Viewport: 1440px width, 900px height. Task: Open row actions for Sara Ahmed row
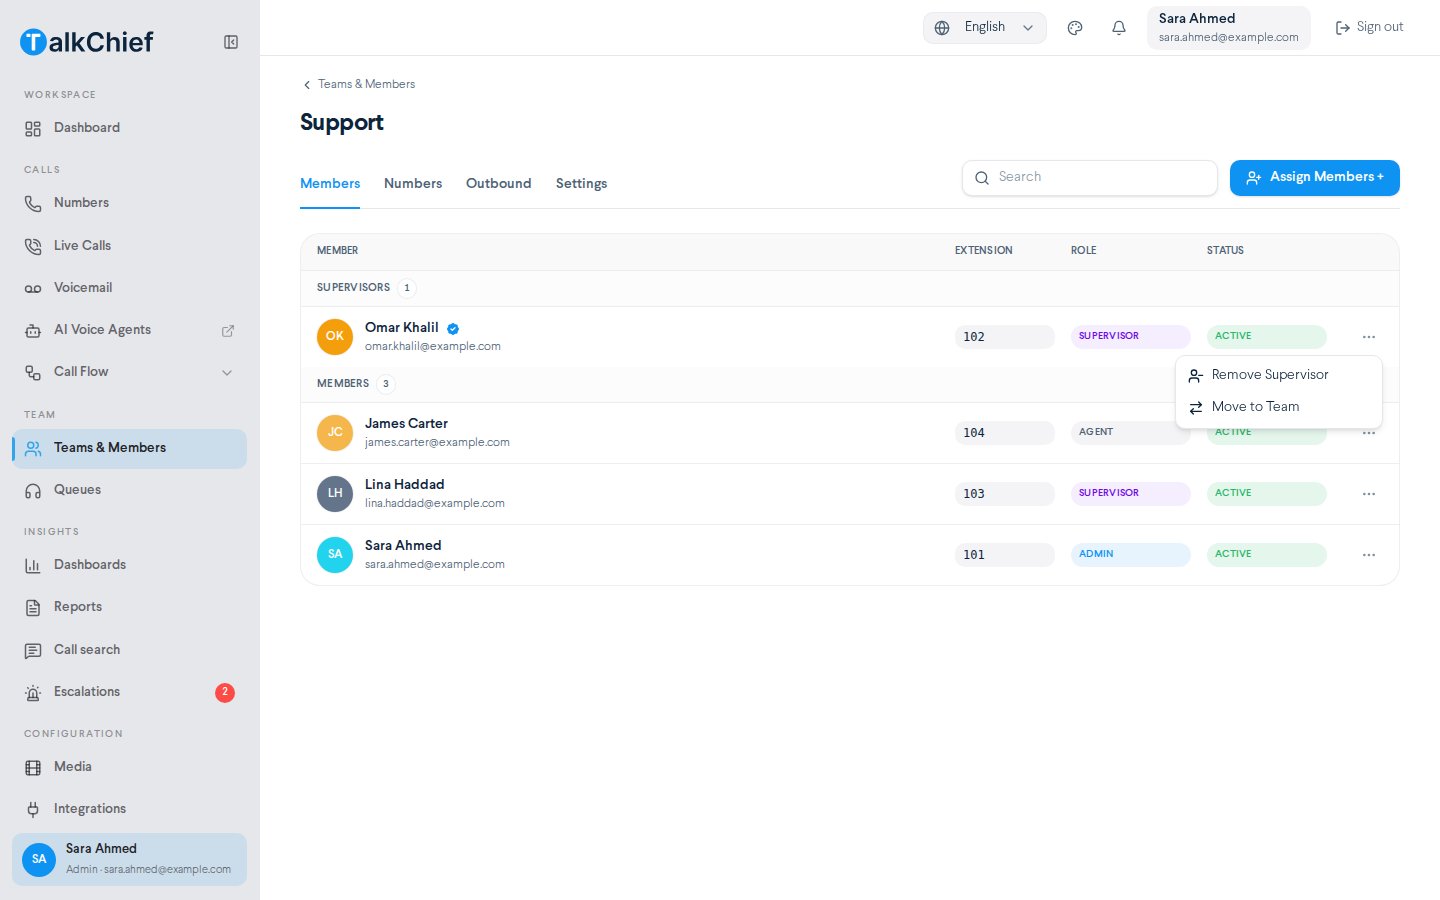pyautogui.click(x=1369, y=555)
